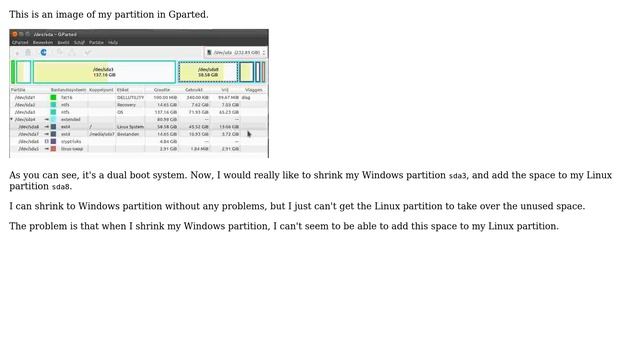
Task: Select the /dev/sda6 crypt-luks row
Action: pos(139,142)
